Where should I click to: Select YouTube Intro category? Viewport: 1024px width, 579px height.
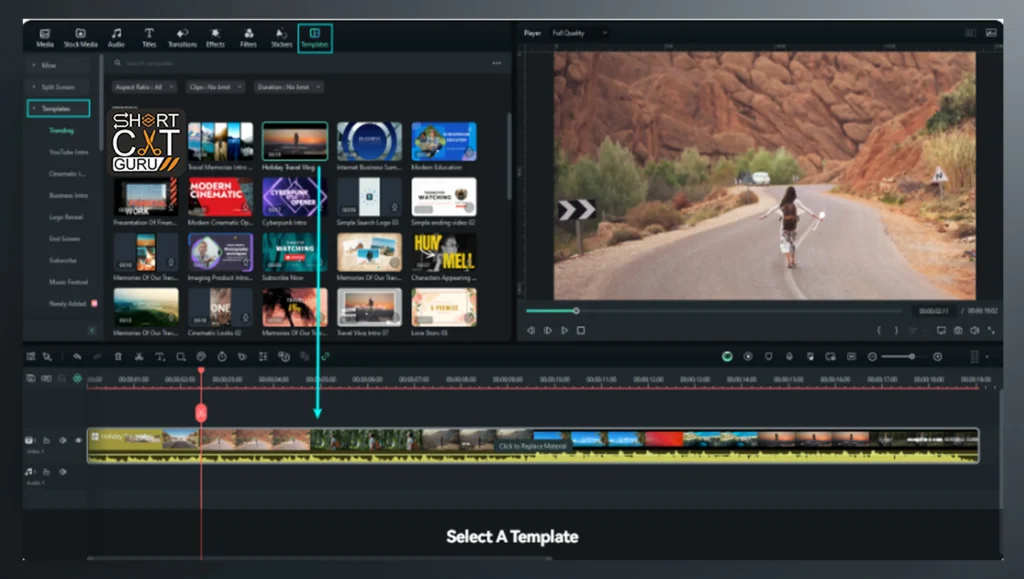coord(69,152)
